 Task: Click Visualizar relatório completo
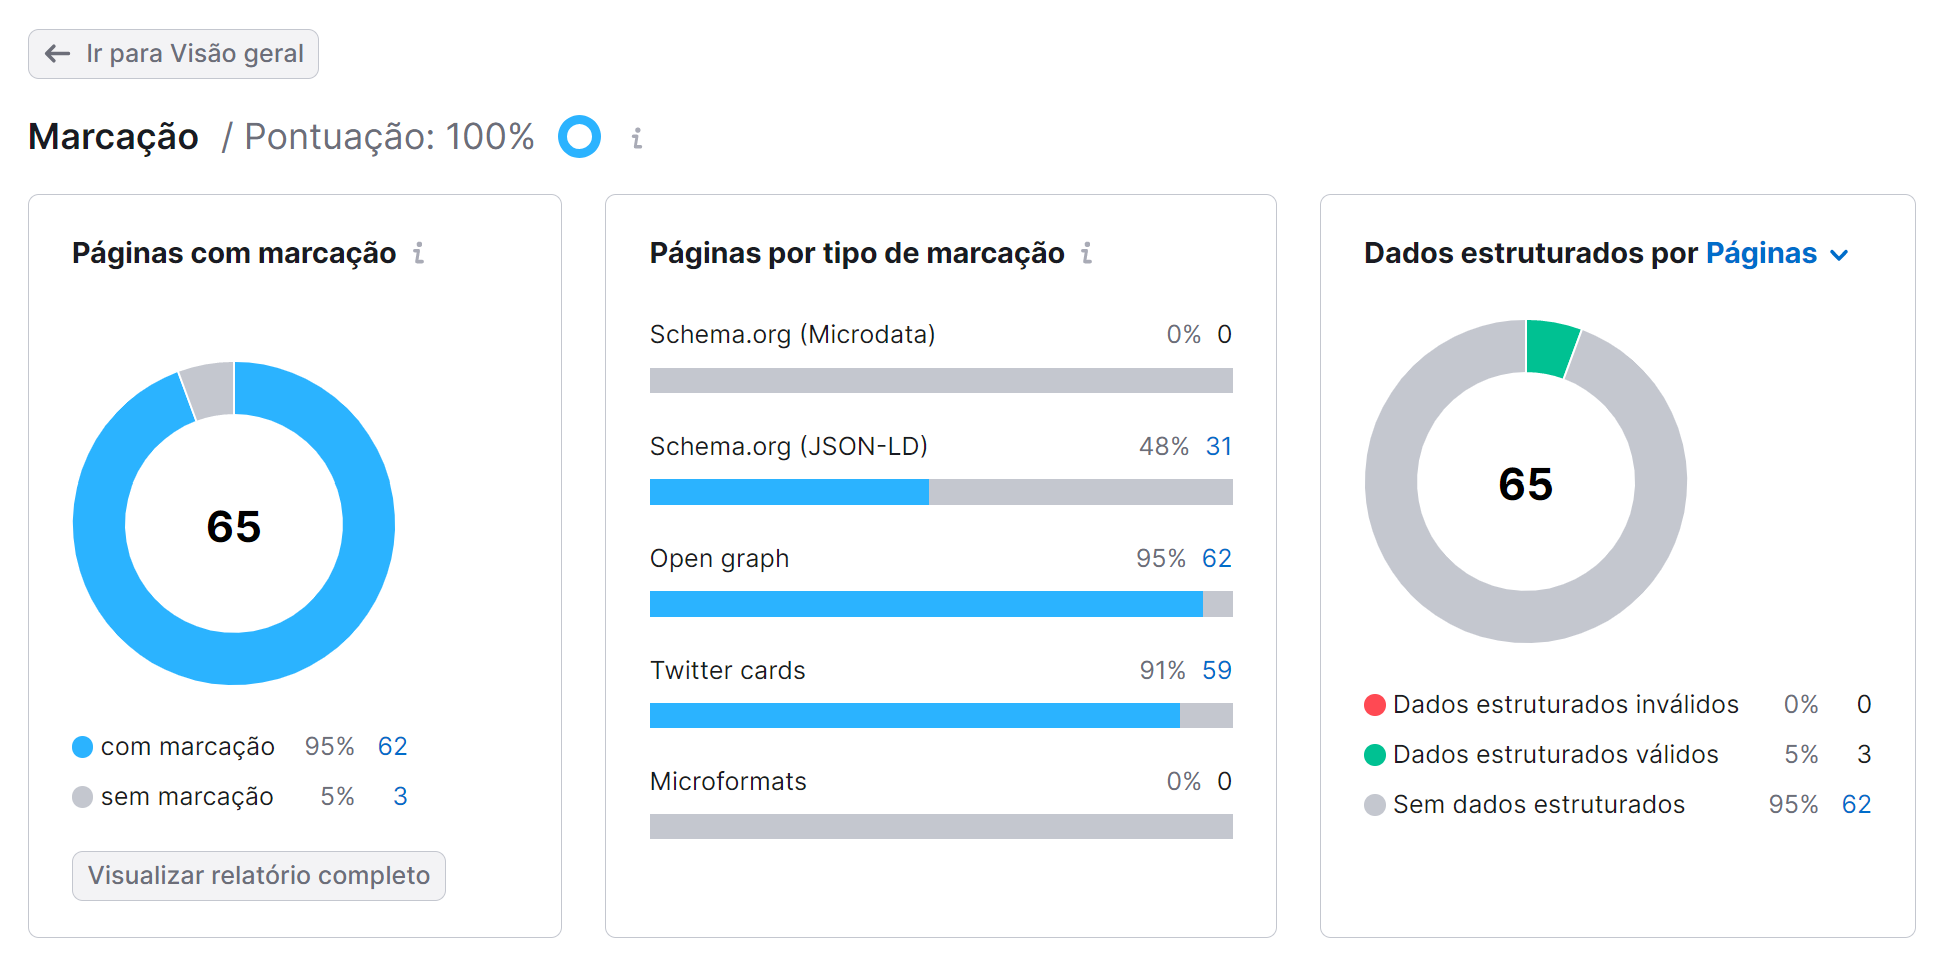pos(258,875)
